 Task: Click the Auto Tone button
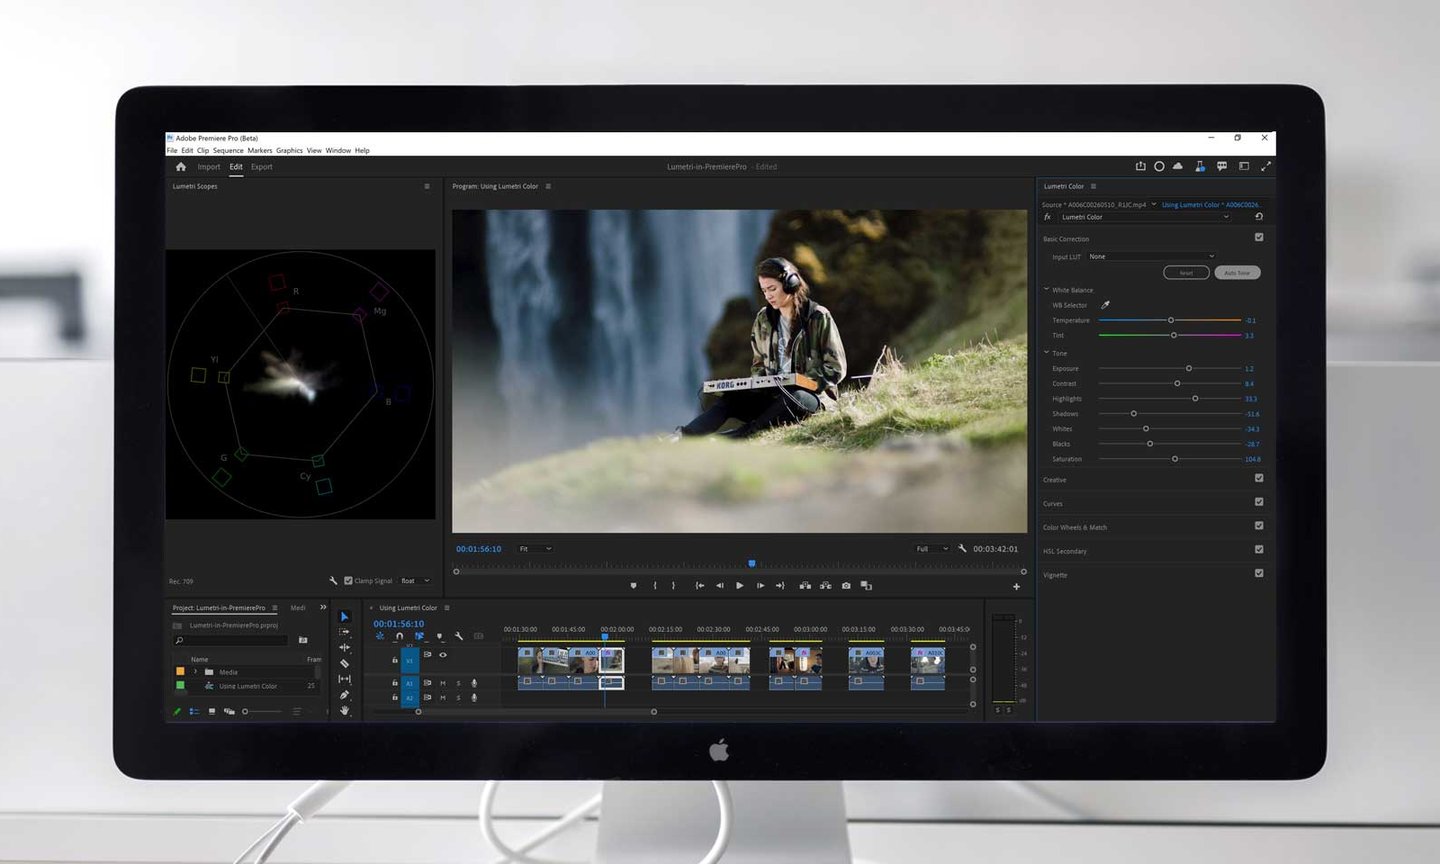1237,272
